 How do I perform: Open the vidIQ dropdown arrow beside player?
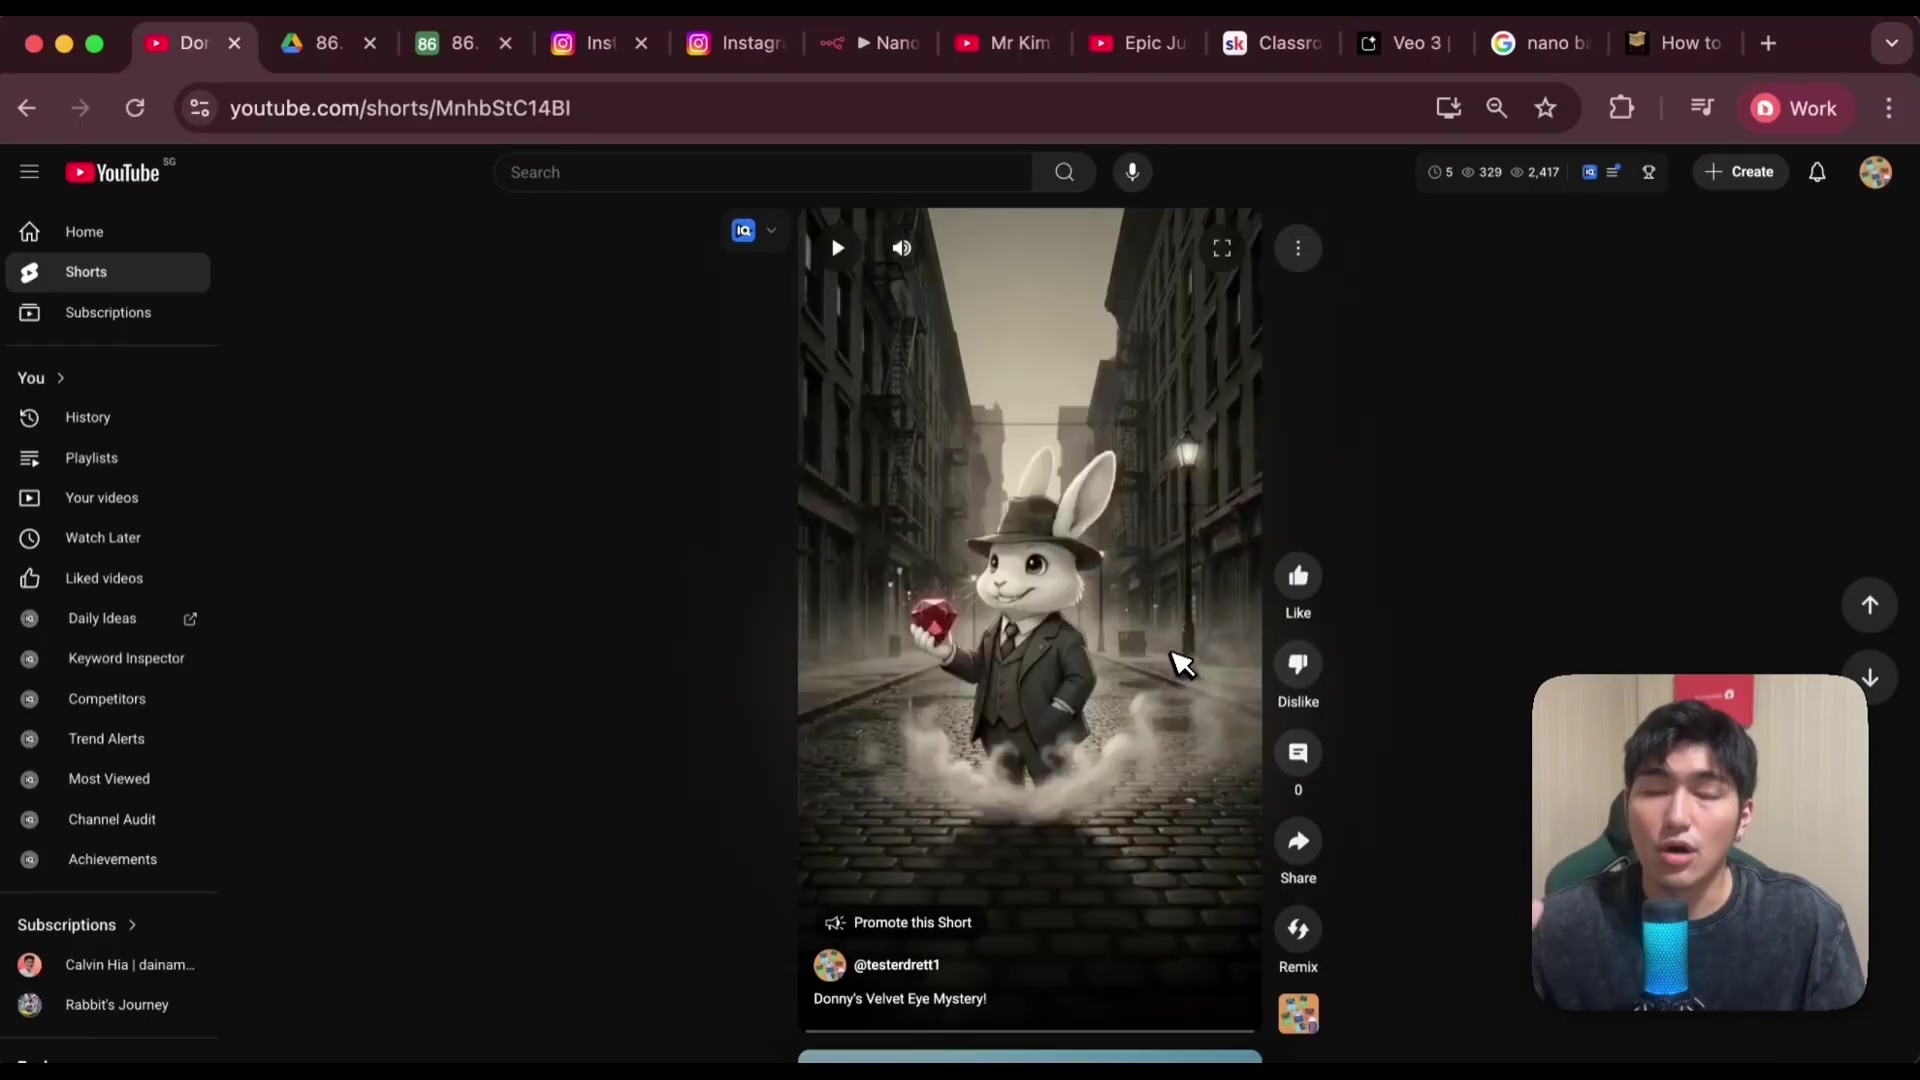771,231
